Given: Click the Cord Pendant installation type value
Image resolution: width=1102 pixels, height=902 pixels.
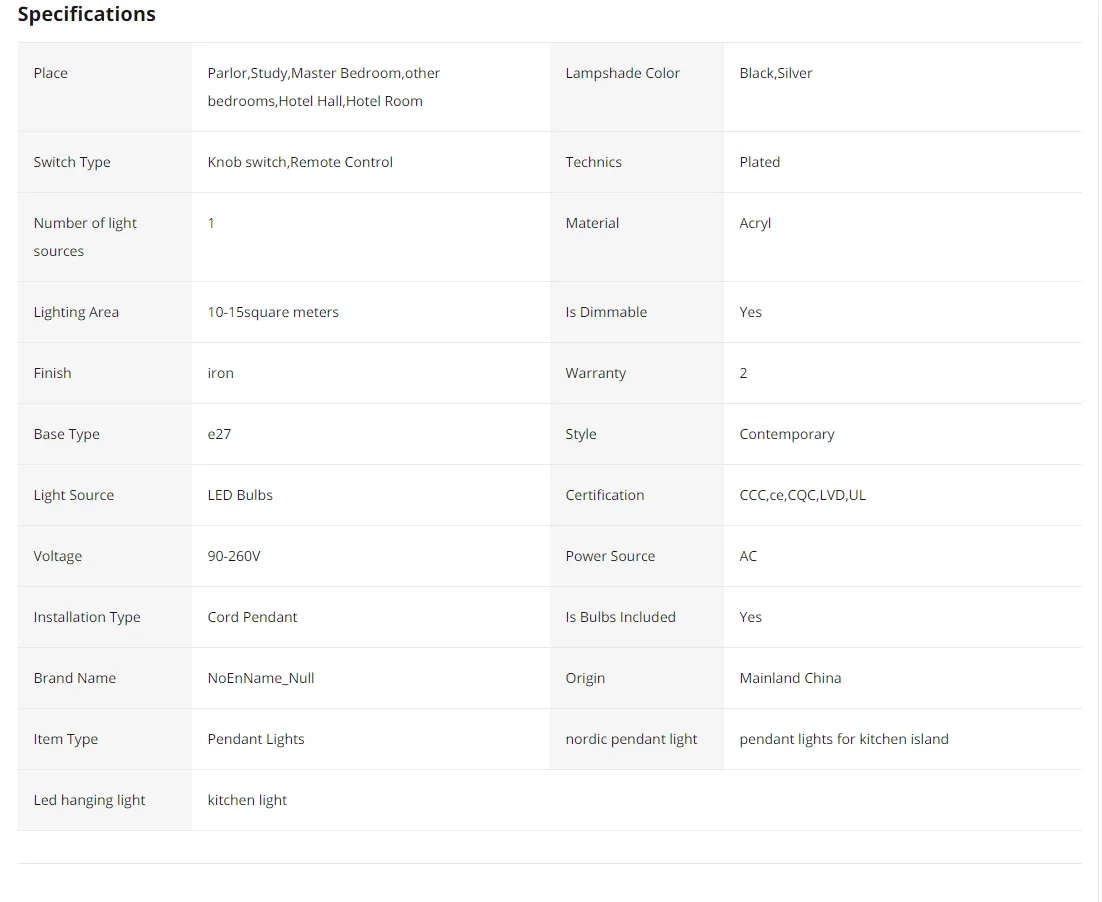Looking at the screenshot, I should [x=253, y=617].
